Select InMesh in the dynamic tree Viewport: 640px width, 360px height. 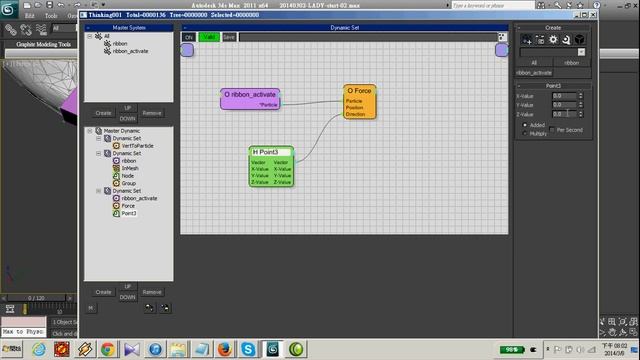pyautogui.click(x=130, y=168)
